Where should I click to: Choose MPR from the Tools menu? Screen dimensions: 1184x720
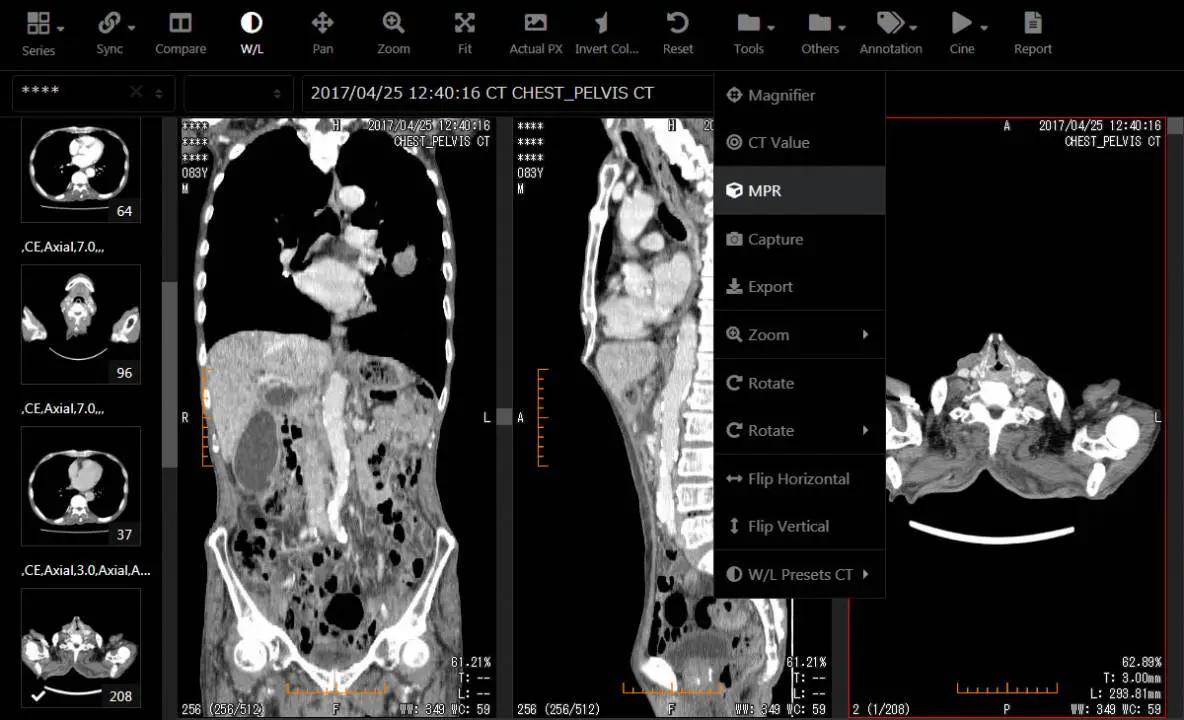pos(799,191)
